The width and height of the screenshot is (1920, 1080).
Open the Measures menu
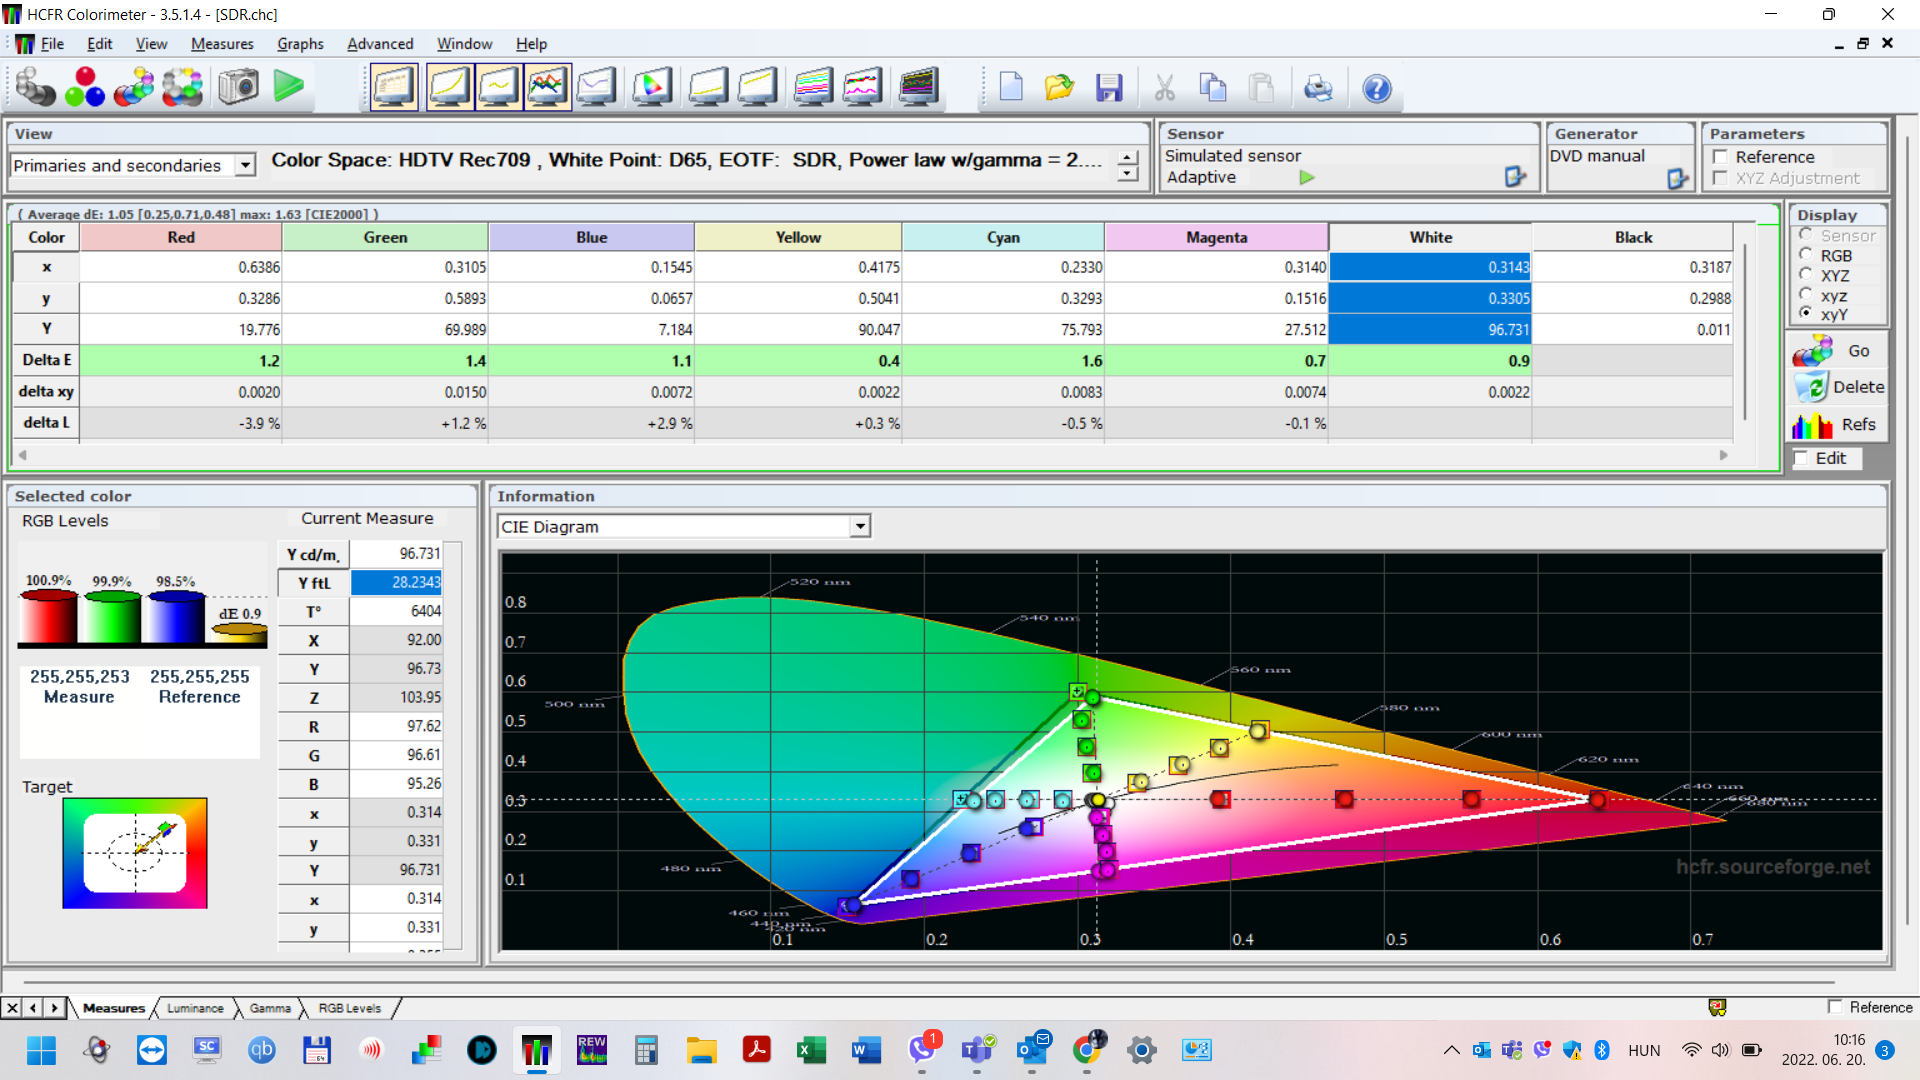pos(222,44)
